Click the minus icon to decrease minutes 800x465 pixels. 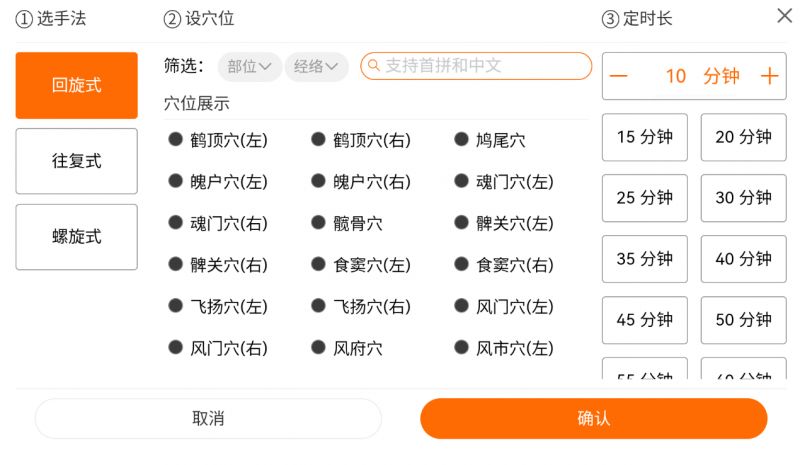(x=619, y=77)
